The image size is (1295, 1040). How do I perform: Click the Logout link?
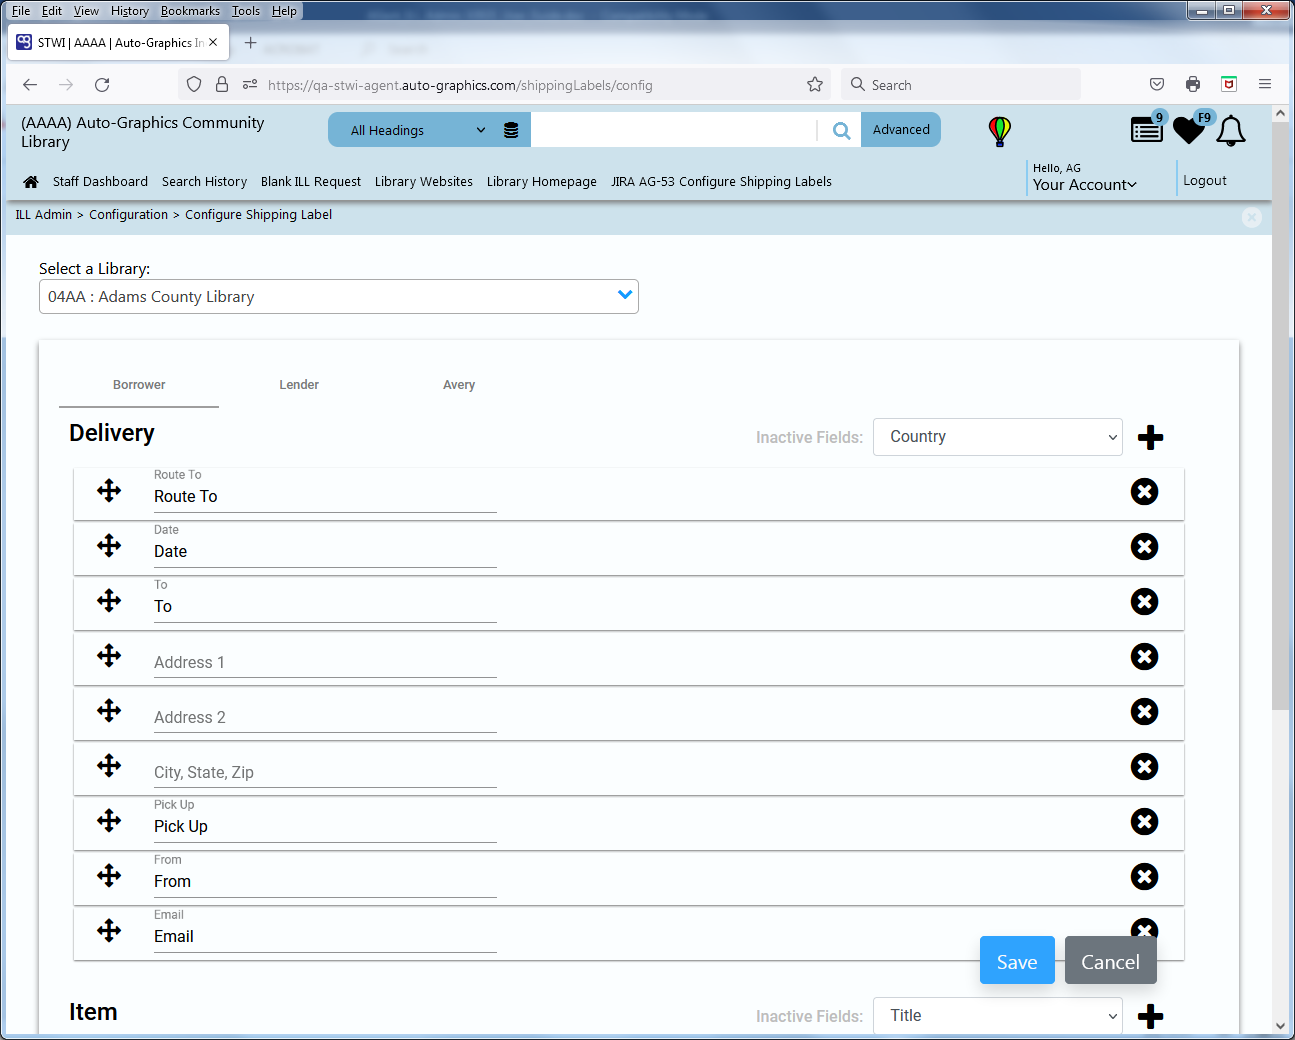[1205, 181]
